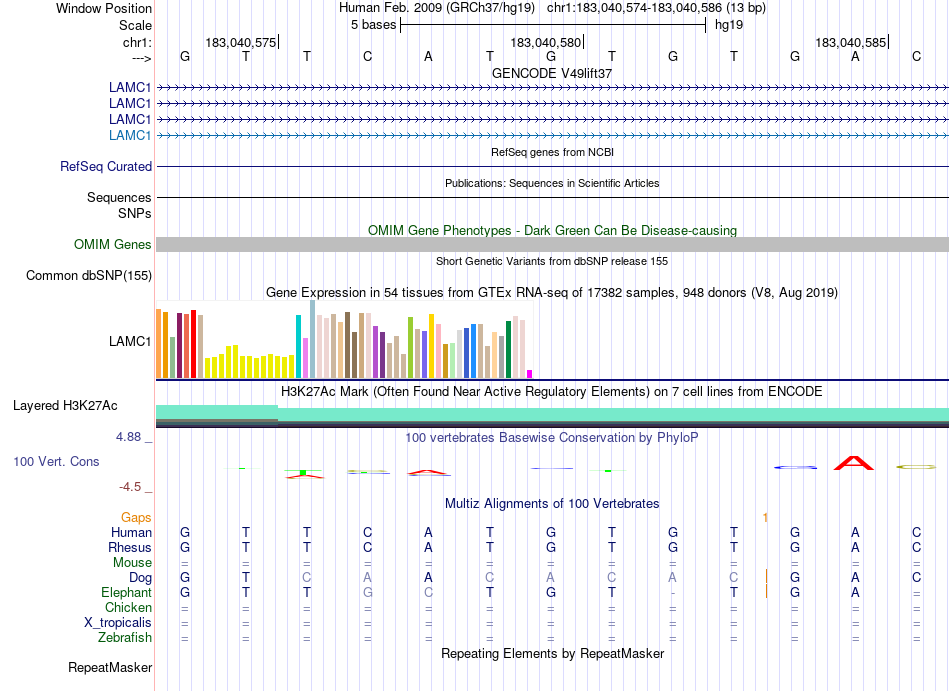Click the Scale label
The image size is (950, 691).
tap(135, 25)
